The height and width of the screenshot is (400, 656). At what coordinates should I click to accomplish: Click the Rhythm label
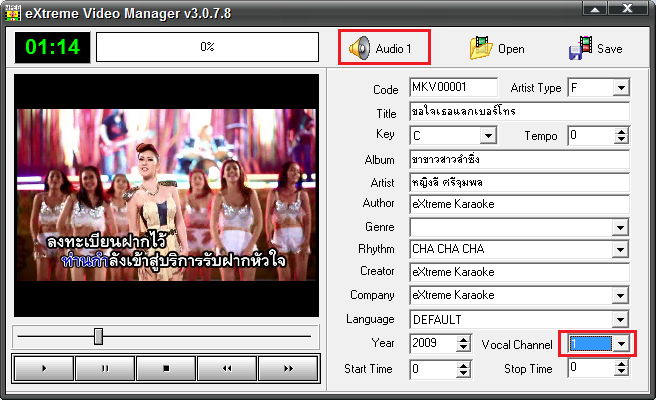[x=376, y=249]
